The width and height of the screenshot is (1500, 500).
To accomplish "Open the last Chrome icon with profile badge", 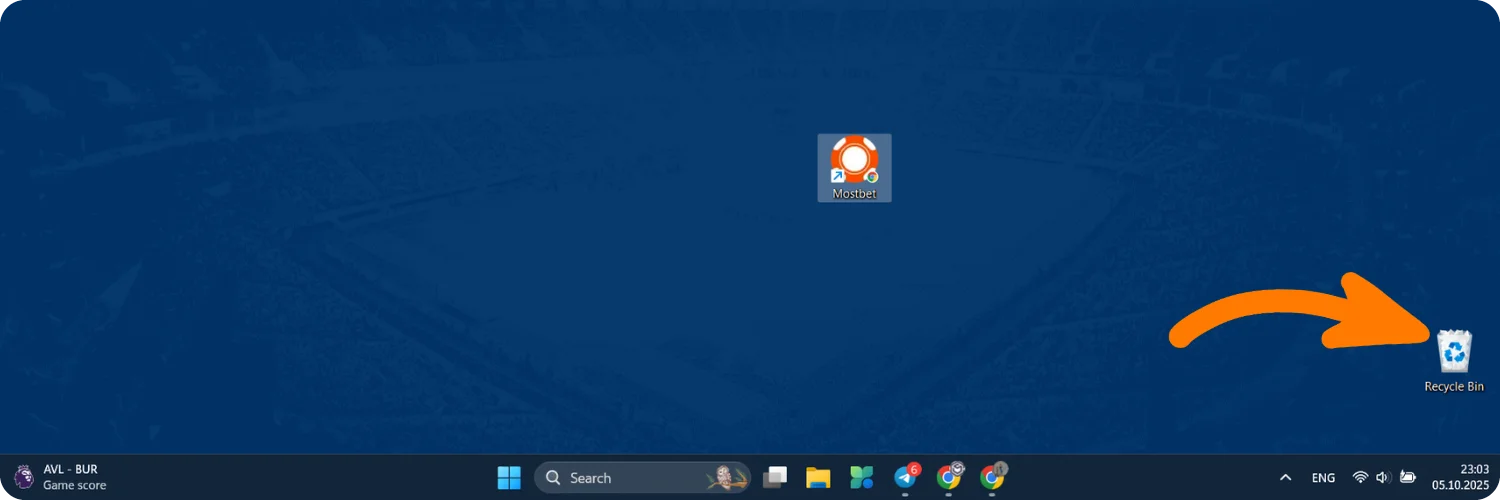I will pyautogui.click(x=993, y=477).
